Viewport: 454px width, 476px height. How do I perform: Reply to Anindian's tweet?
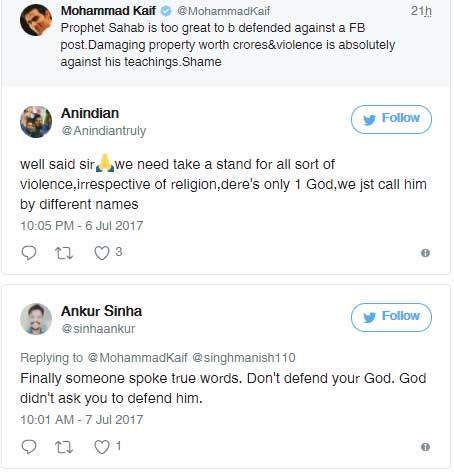[x=29, y=253]
